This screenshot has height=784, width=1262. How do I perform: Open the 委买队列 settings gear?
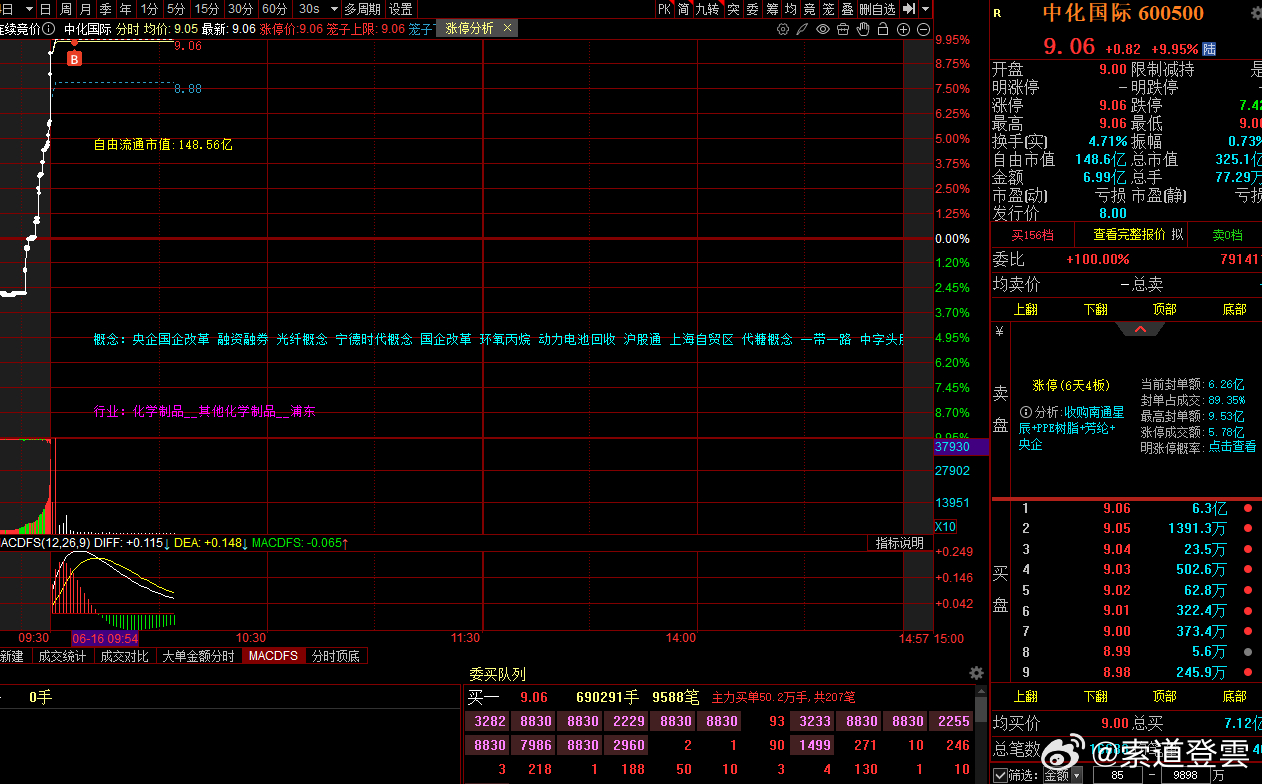click(977, 674)
